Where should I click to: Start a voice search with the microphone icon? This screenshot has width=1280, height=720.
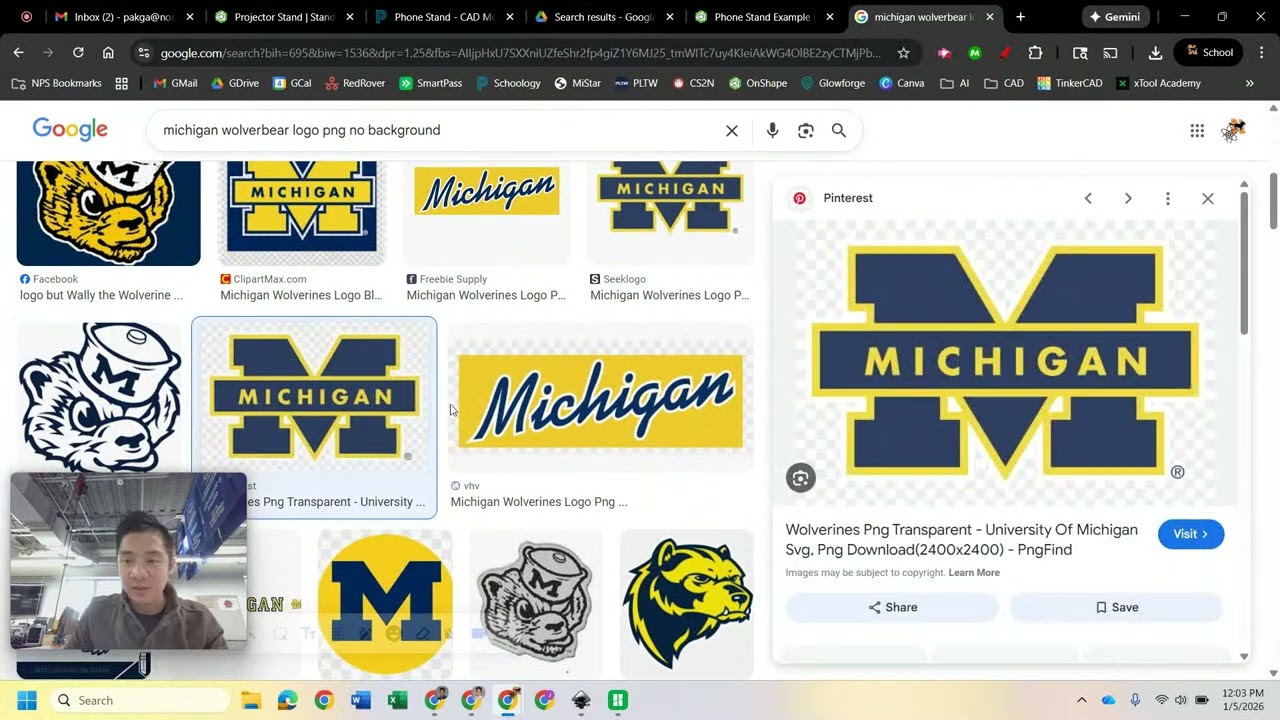(772, 130)
